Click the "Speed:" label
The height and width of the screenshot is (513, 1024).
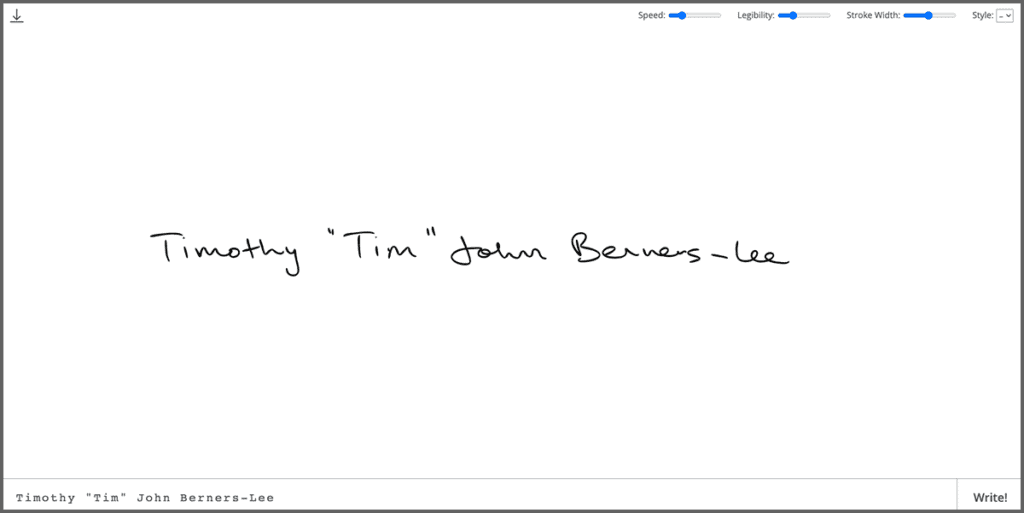click(x=652, y=16)
